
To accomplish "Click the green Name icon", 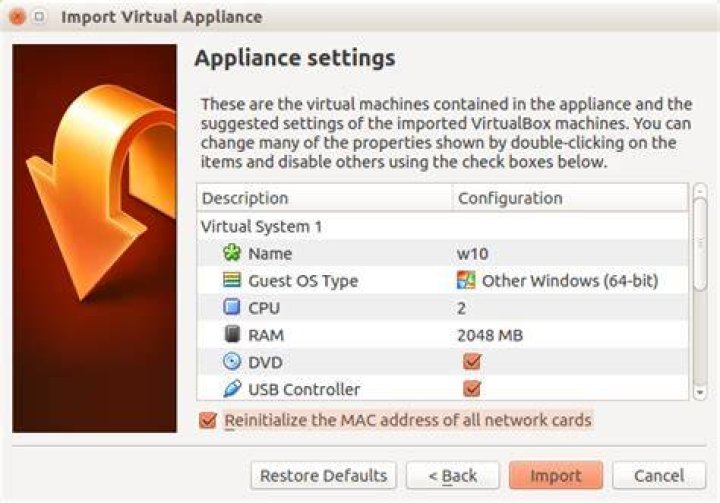I will [232, 253].
